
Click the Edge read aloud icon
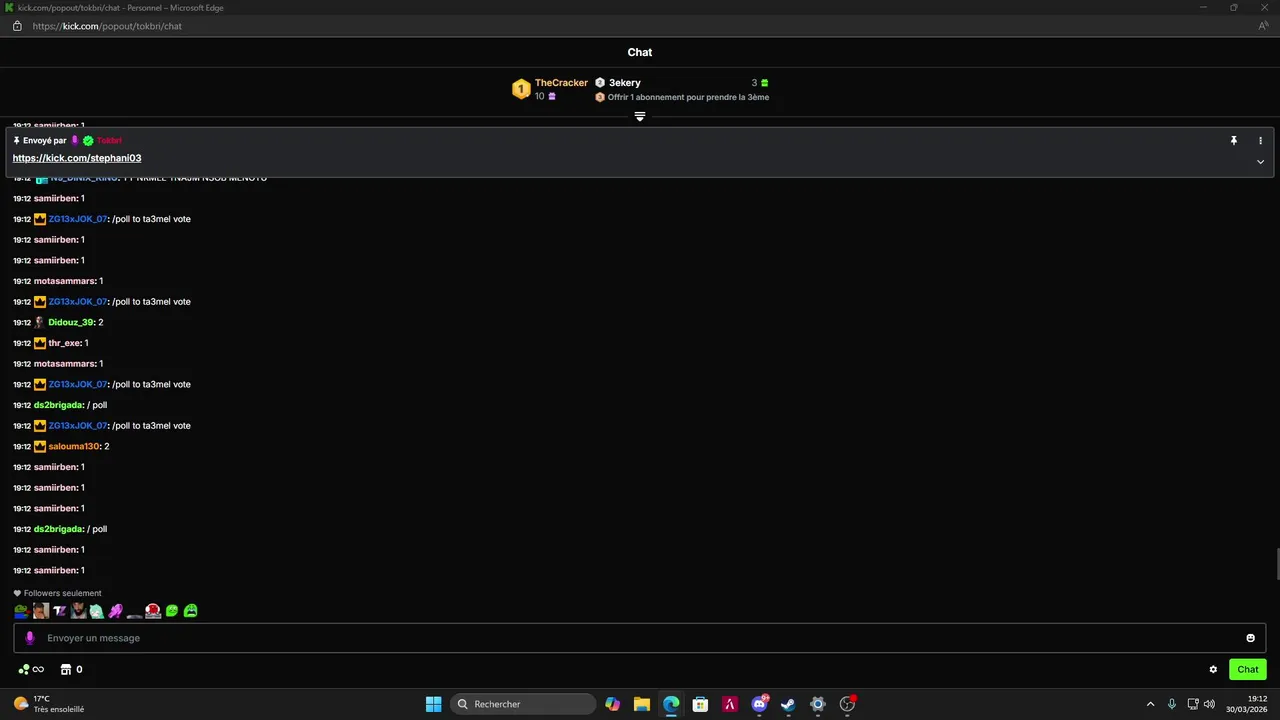[x=1263, y=26]
